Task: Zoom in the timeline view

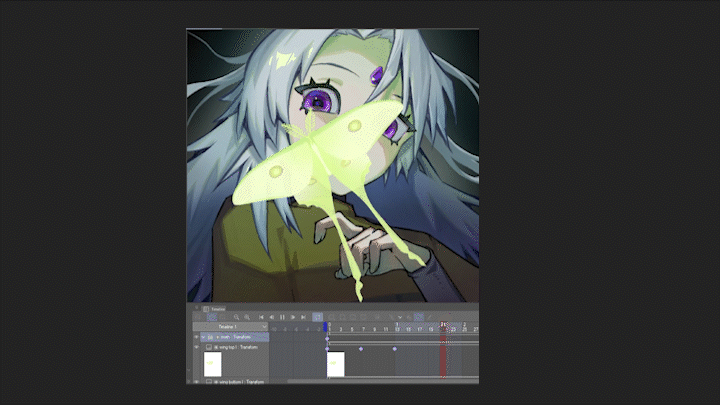Action: 247,317
